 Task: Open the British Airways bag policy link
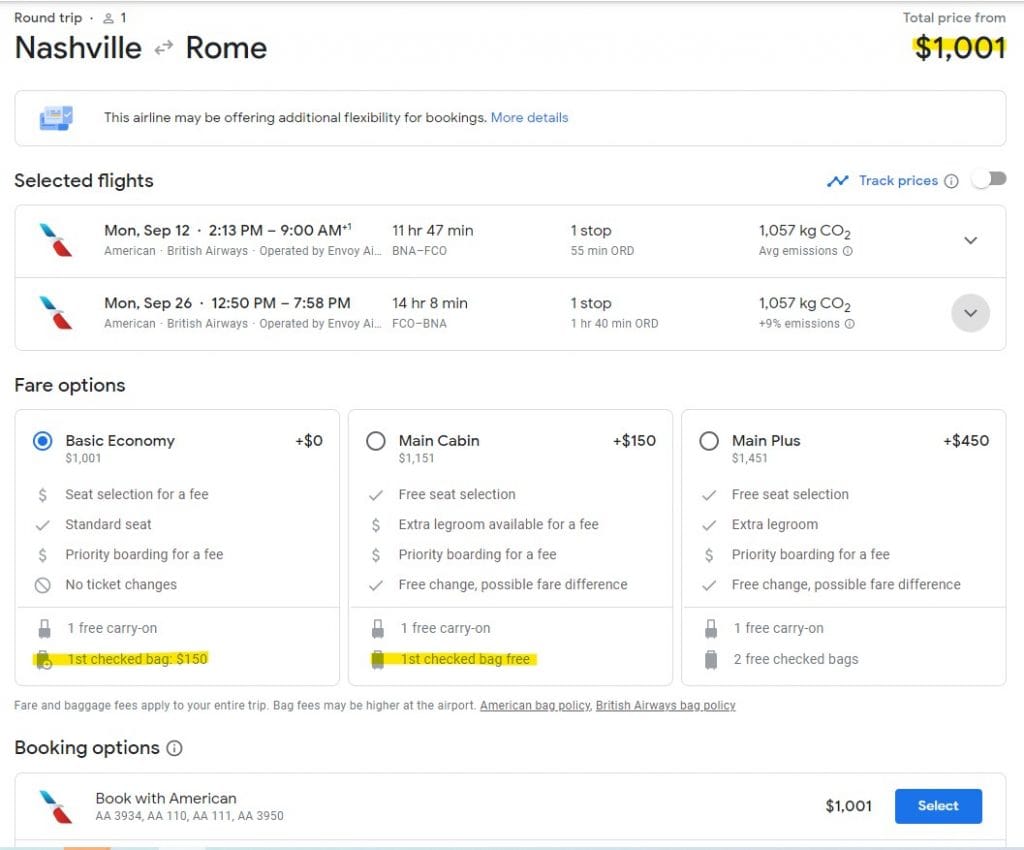(x=665, y=706)
